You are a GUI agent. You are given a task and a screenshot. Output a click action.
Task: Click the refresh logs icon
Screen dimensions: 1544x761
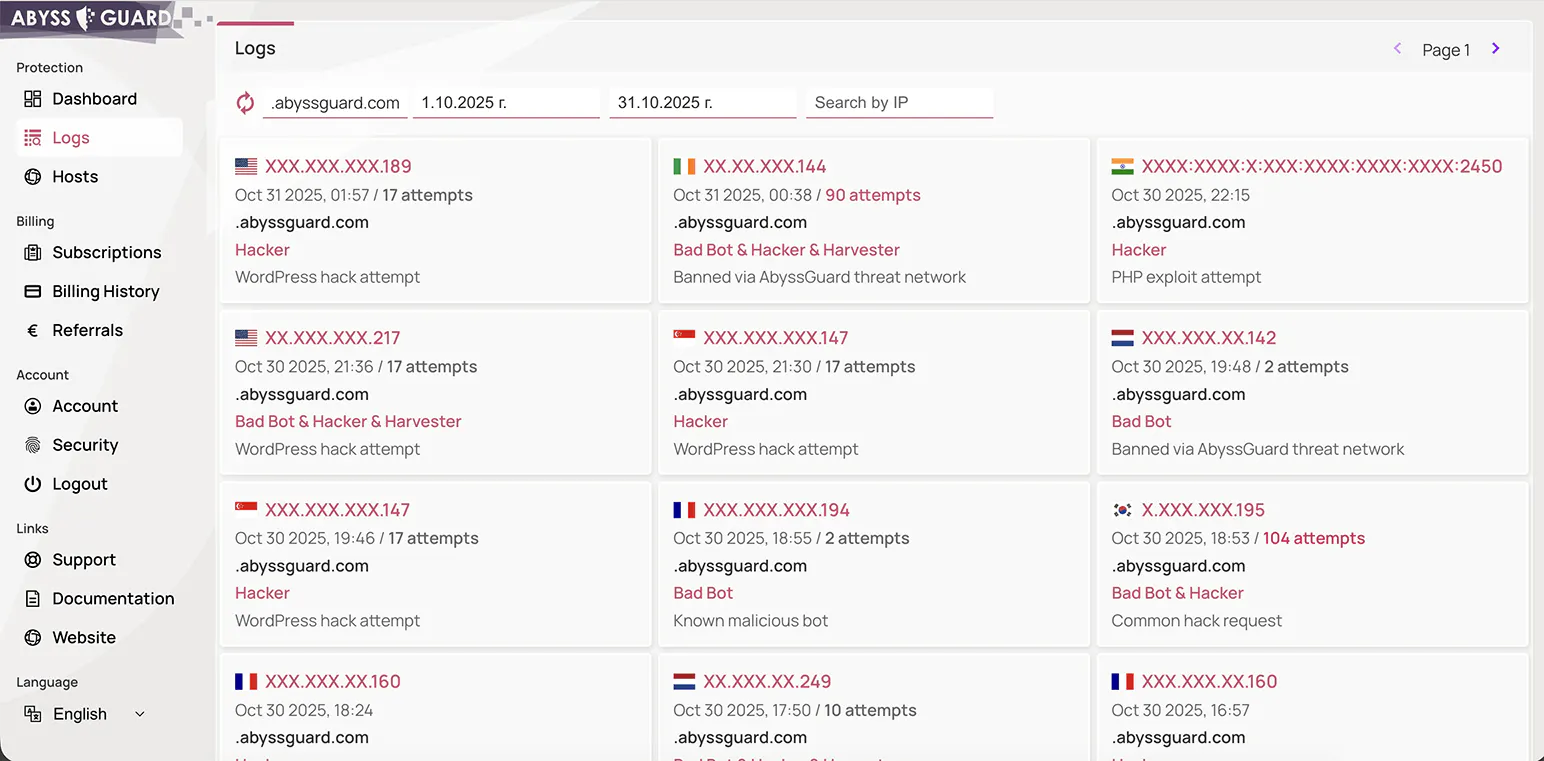click(245, 102)
